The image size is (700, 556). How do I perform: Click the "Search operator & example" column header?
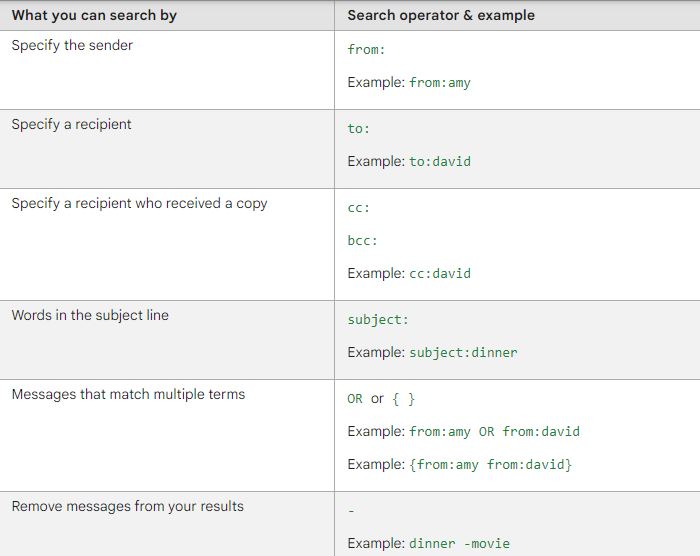[441, 15]
